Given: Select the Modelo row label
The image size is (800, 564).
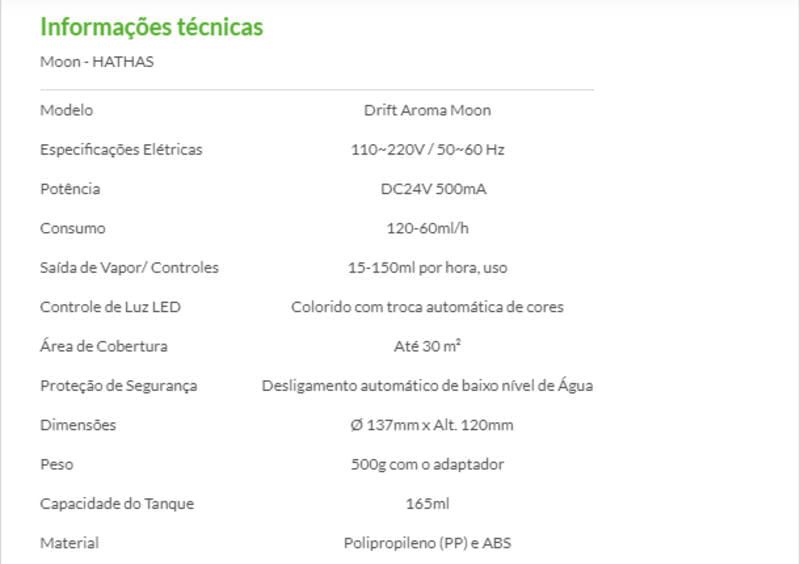Looking at the screenshot, I should coord(66,110).
